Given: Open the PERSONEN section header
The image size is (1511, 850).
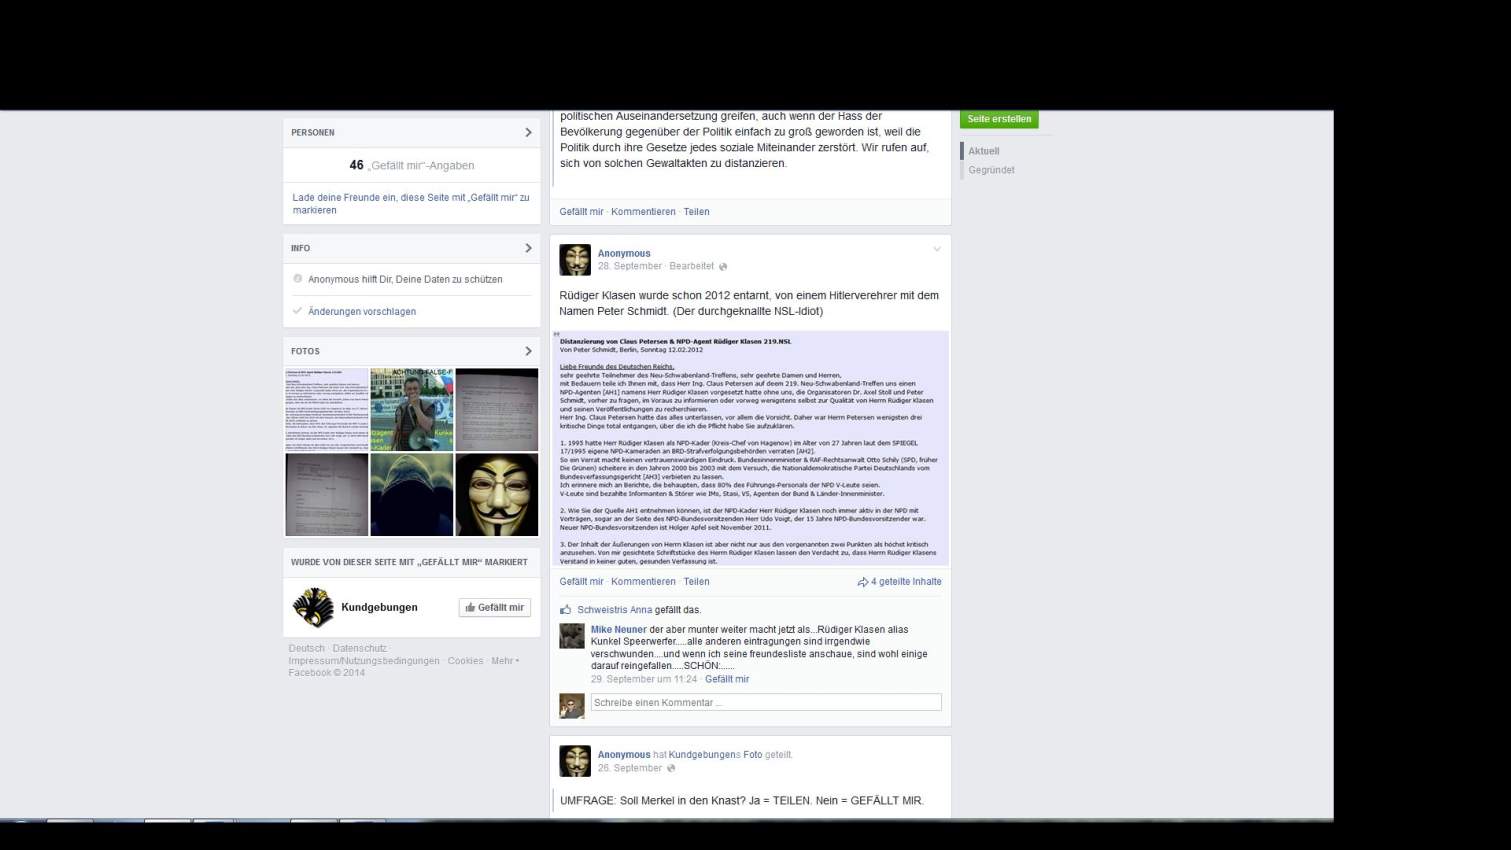Looking at the screenshot, I should click(412, 132).
